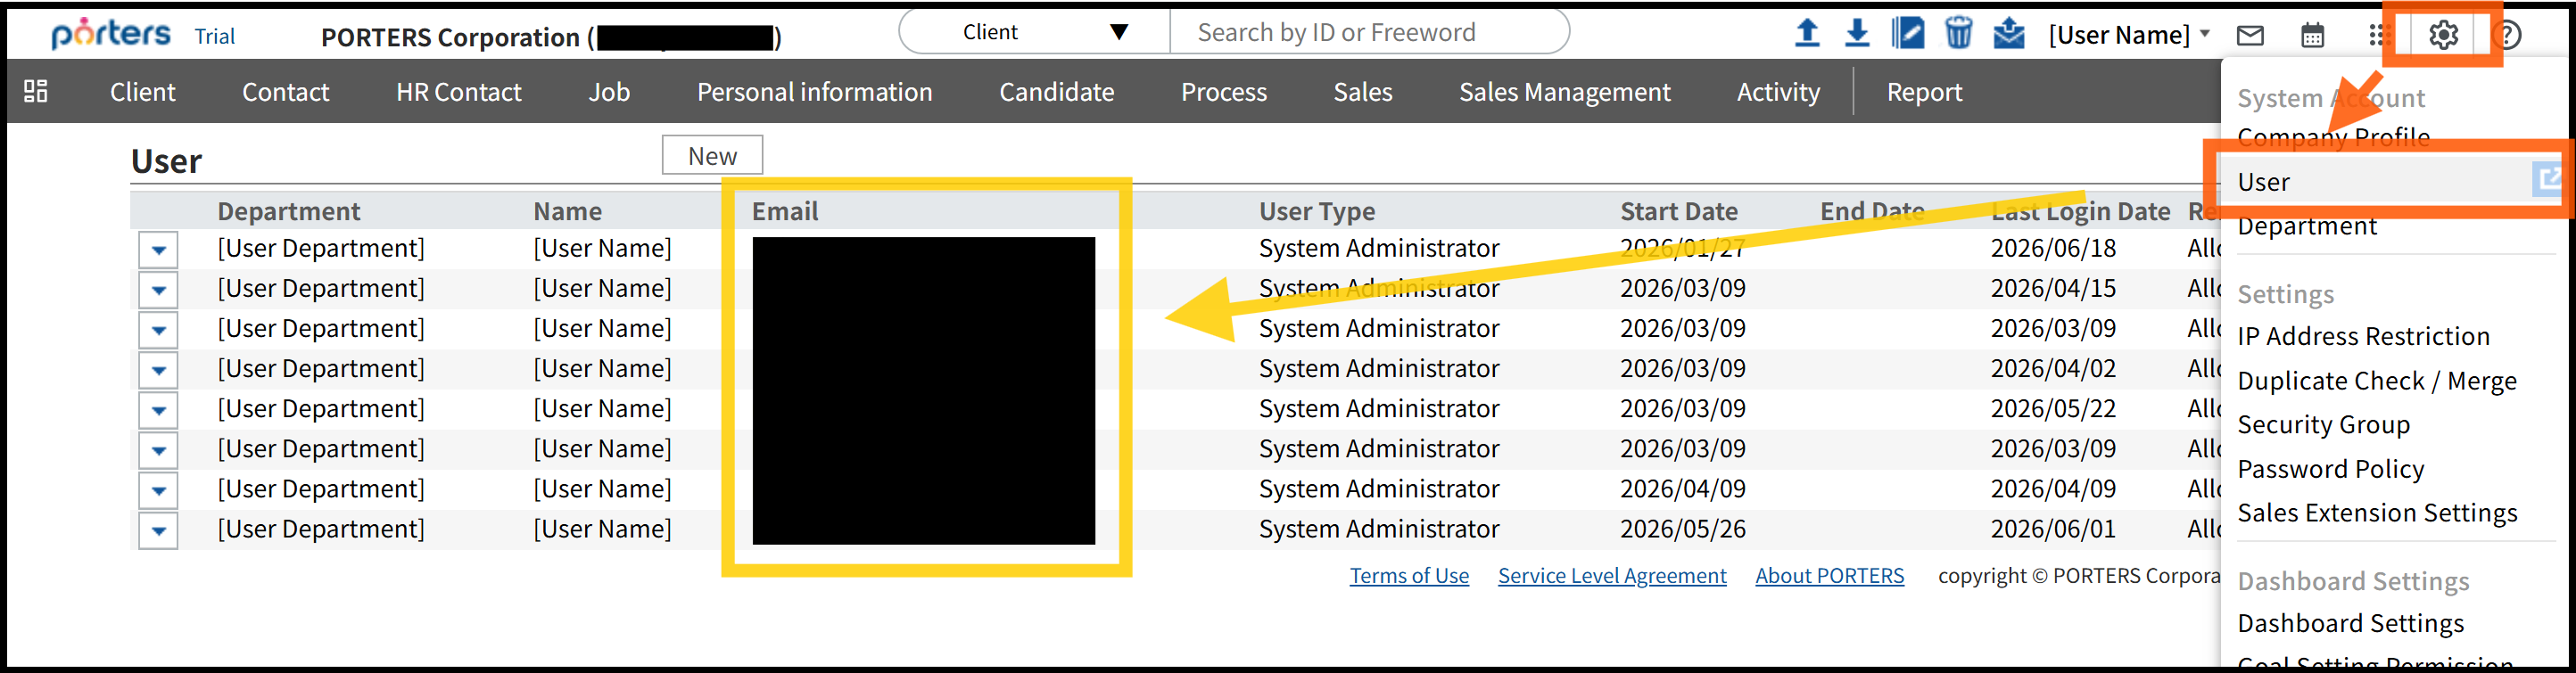The image size is (2576, 673).
Task: Open Security Group settings
Action: 2323,425
